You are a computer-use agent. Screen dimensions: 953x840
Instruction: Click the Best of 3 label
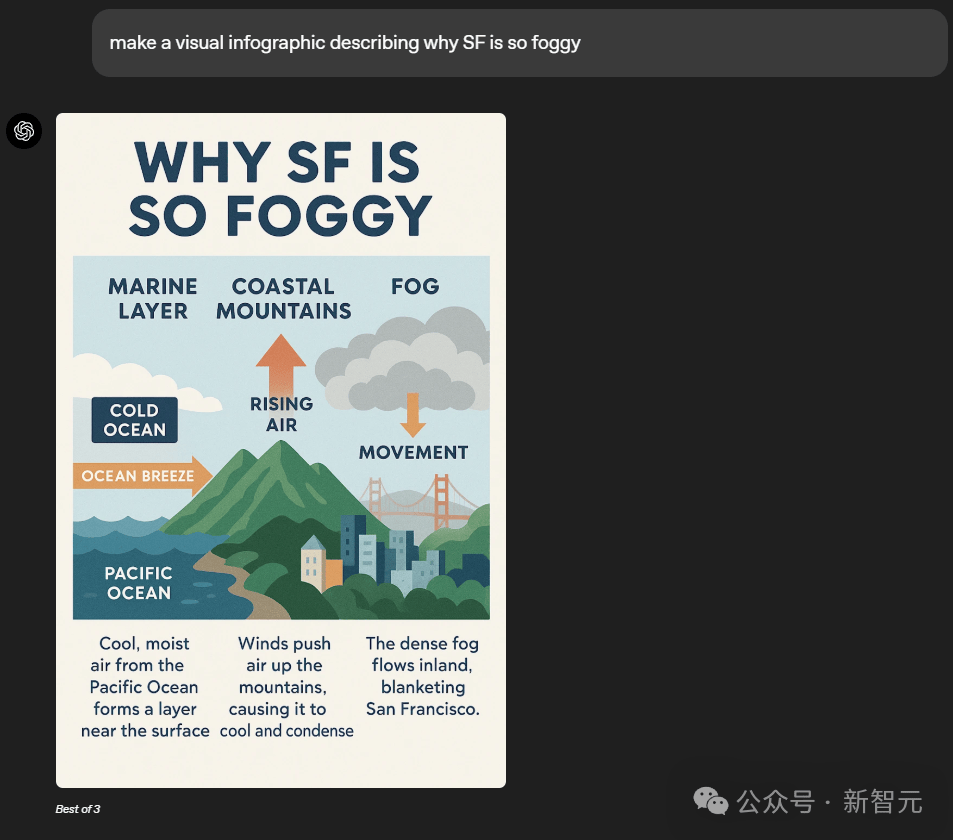click(78, 809)
